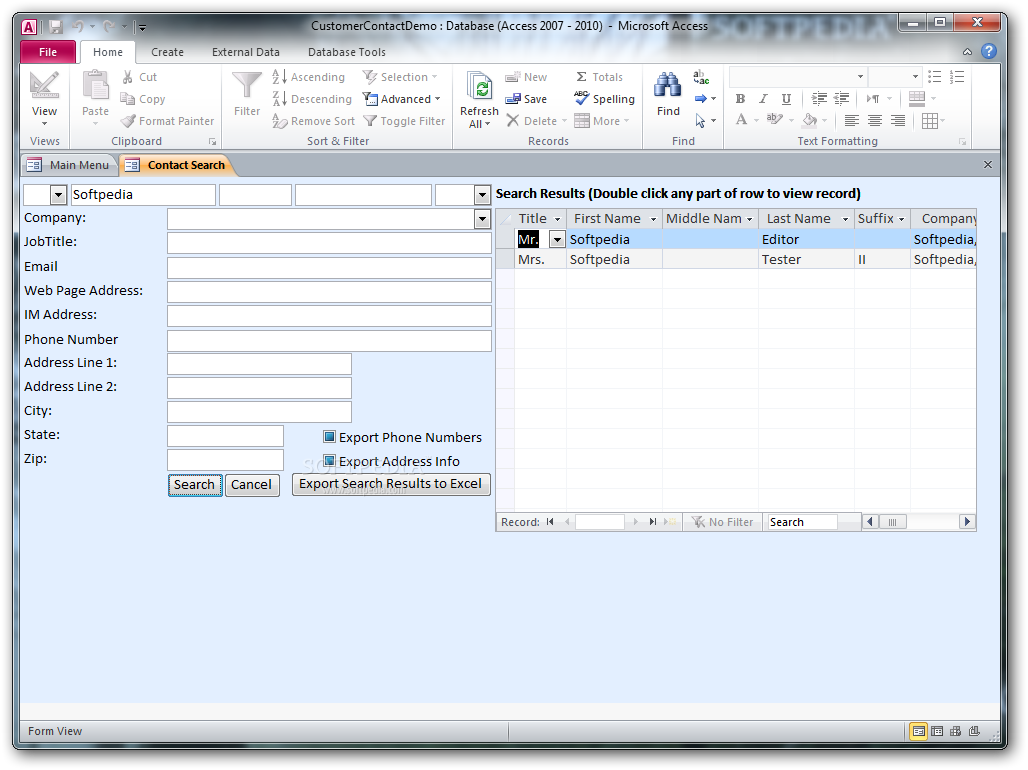
Task: Minimize the ribbon with the caret
Action: point(967,52)
